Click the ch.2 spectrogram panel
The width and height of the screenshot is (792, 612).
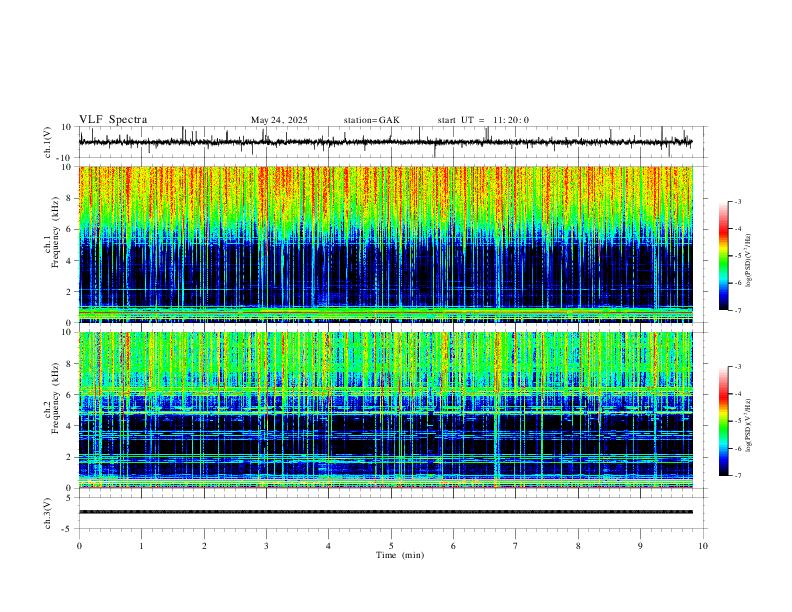(x=386, y=410)
